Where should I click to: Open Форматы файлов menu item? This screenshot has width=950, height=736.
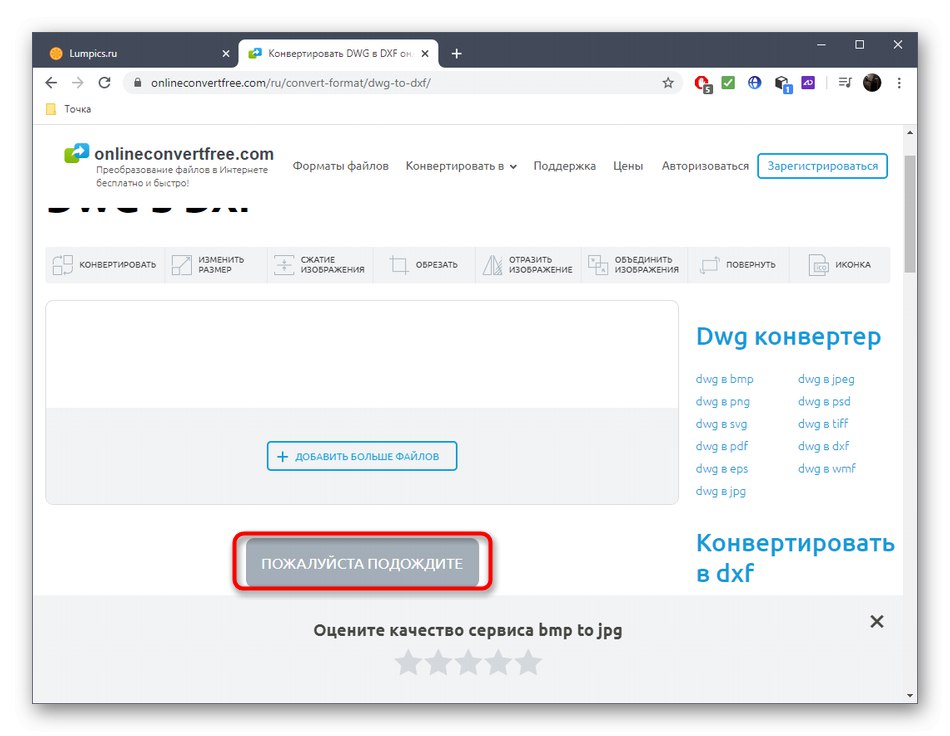340,166
